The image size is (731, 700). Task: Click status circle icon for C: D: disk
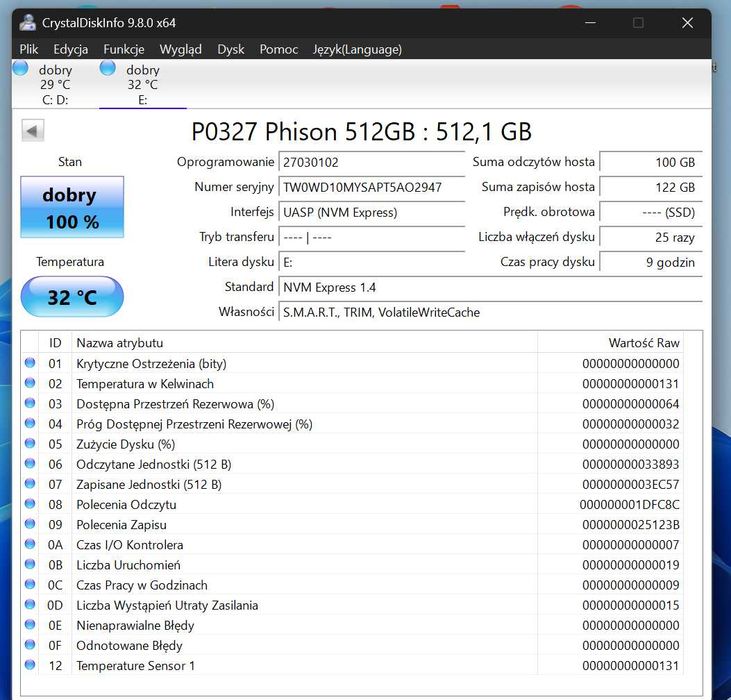pos(21,68)
